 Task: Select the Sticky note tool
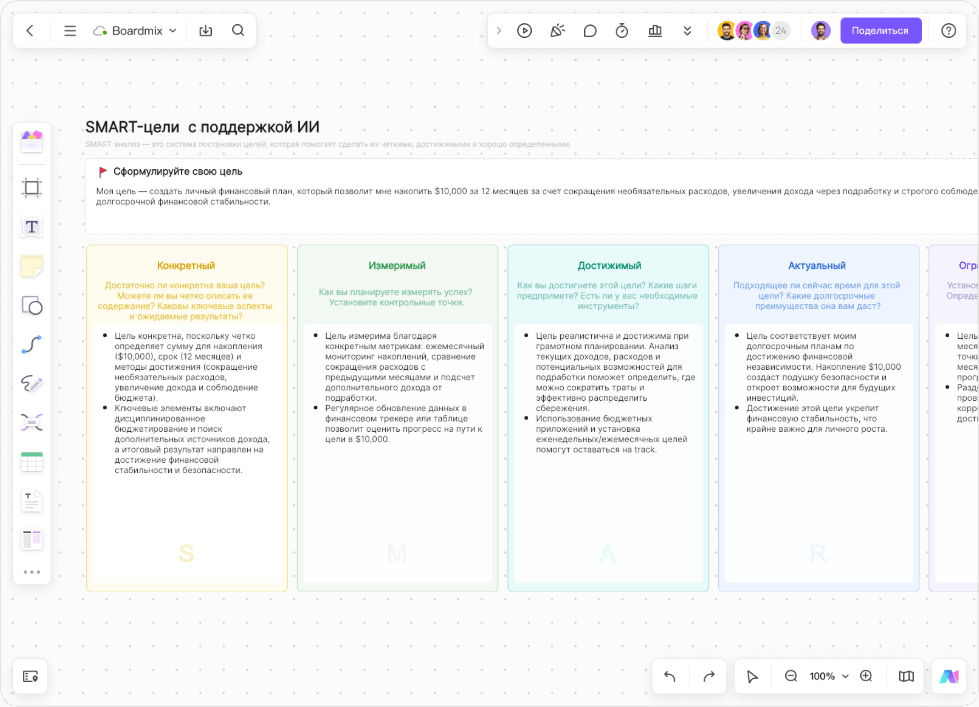(32, 267)
